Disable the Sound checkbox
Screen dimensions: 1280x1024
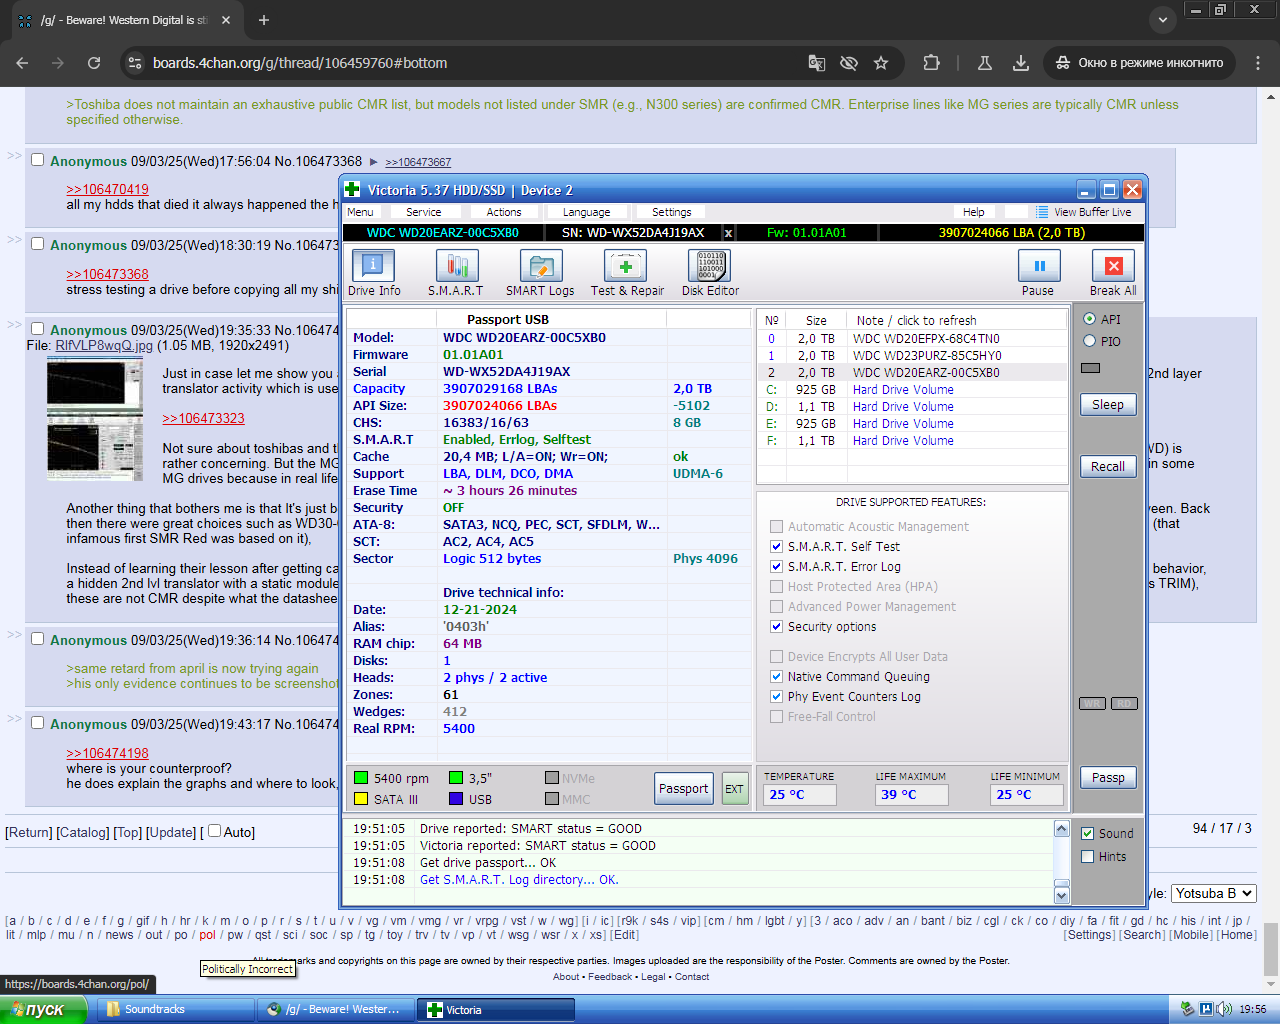point(1088,833)
